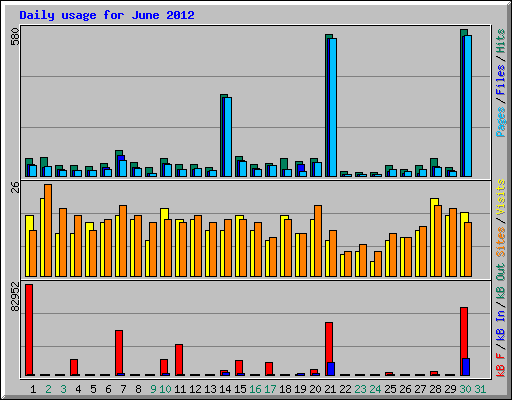Click the middle chart axis value 26
Viewport: 512px width, 400px height.
pyautogui.click(x=16, y=187)
